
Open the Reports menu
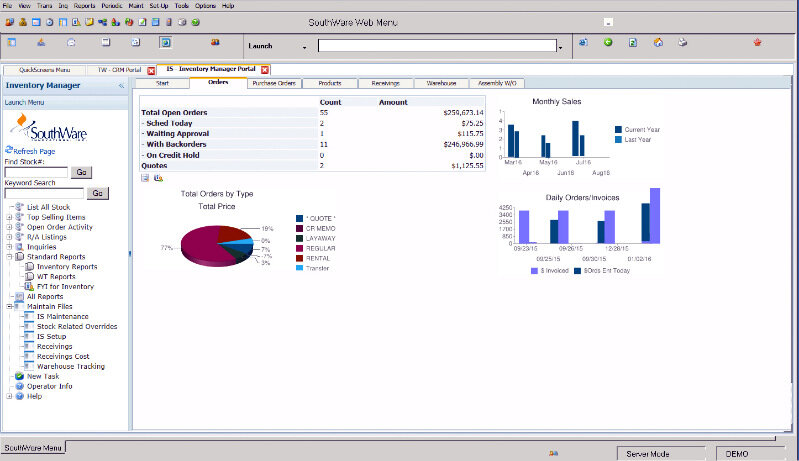click(84, 6)
